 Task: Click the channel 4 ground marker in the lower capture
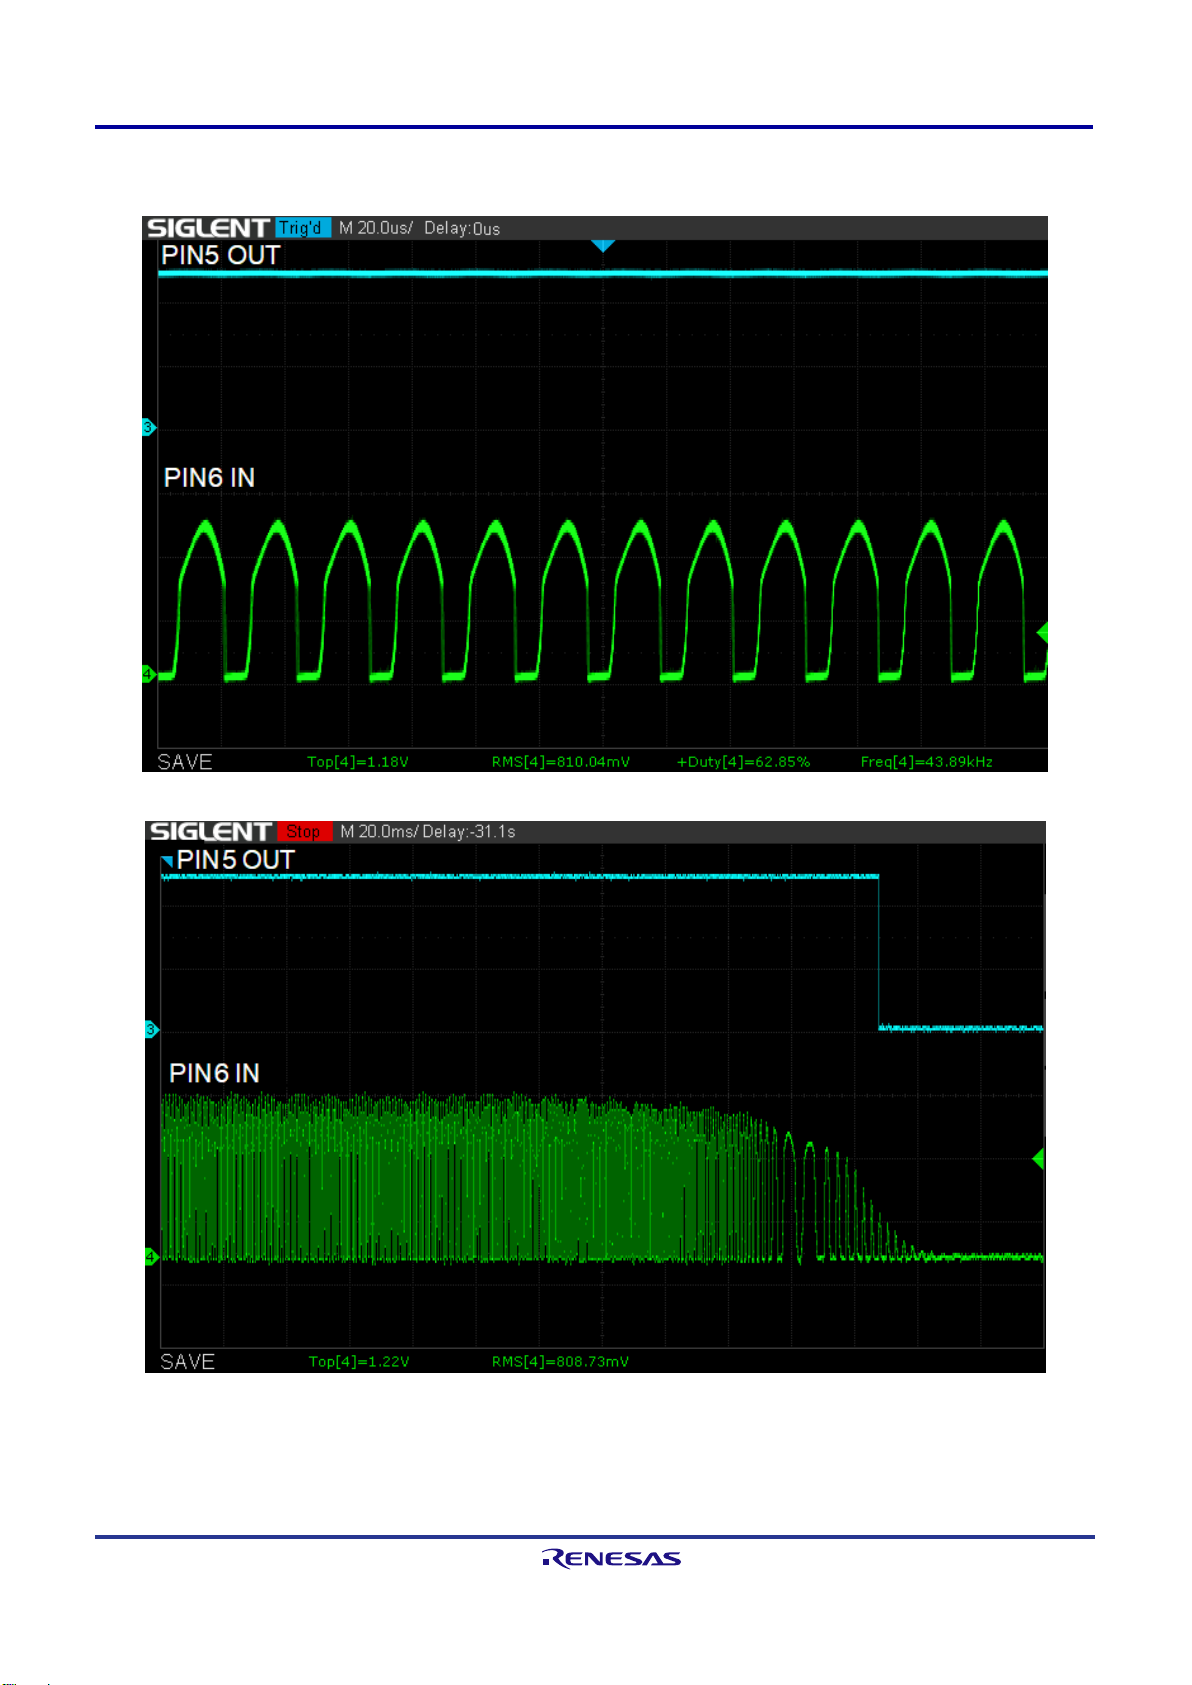point(152,1256)
